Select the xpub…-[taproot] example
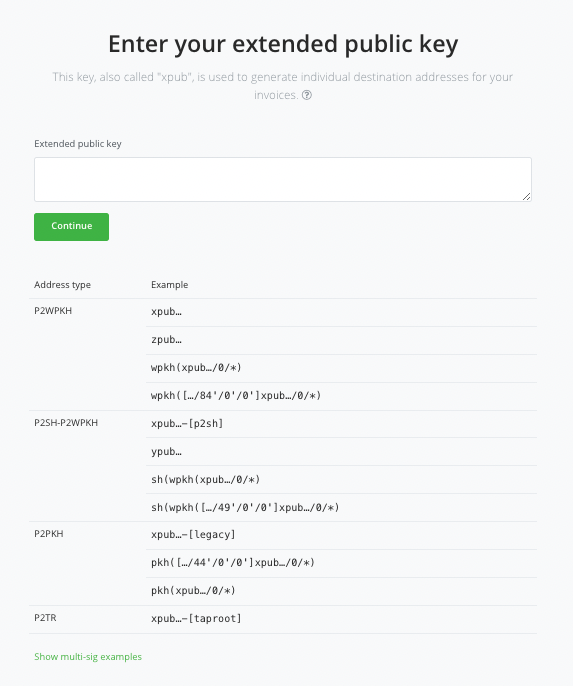This screenshot has height=686, width=573. pyautogui.click(x=196, y=619)
